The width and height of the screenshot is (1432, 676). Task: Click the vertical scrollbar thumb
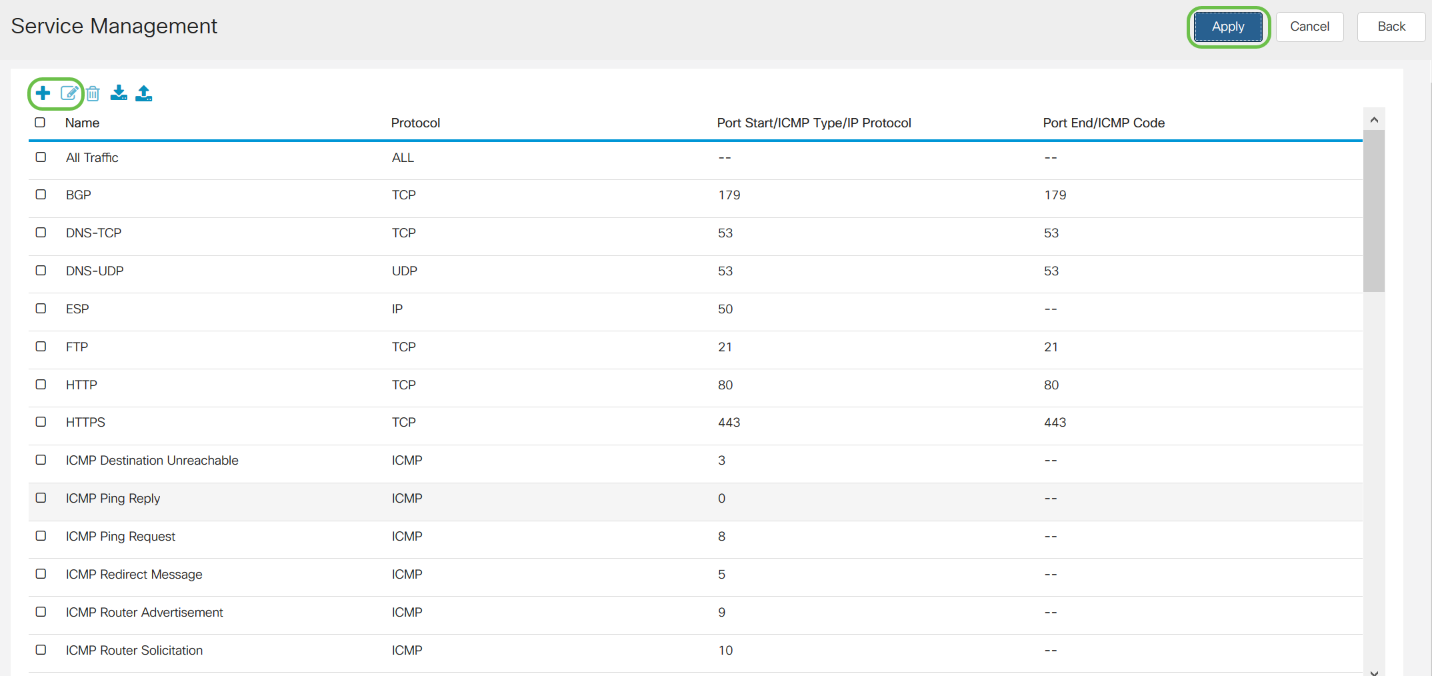[1374, 210]
